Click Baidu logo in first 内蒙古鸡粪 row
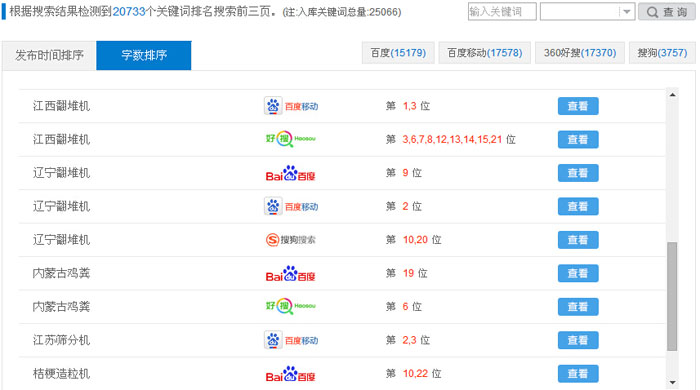This screenshot has height=390, width=700. pyautogui.click(x=291, y=274)
